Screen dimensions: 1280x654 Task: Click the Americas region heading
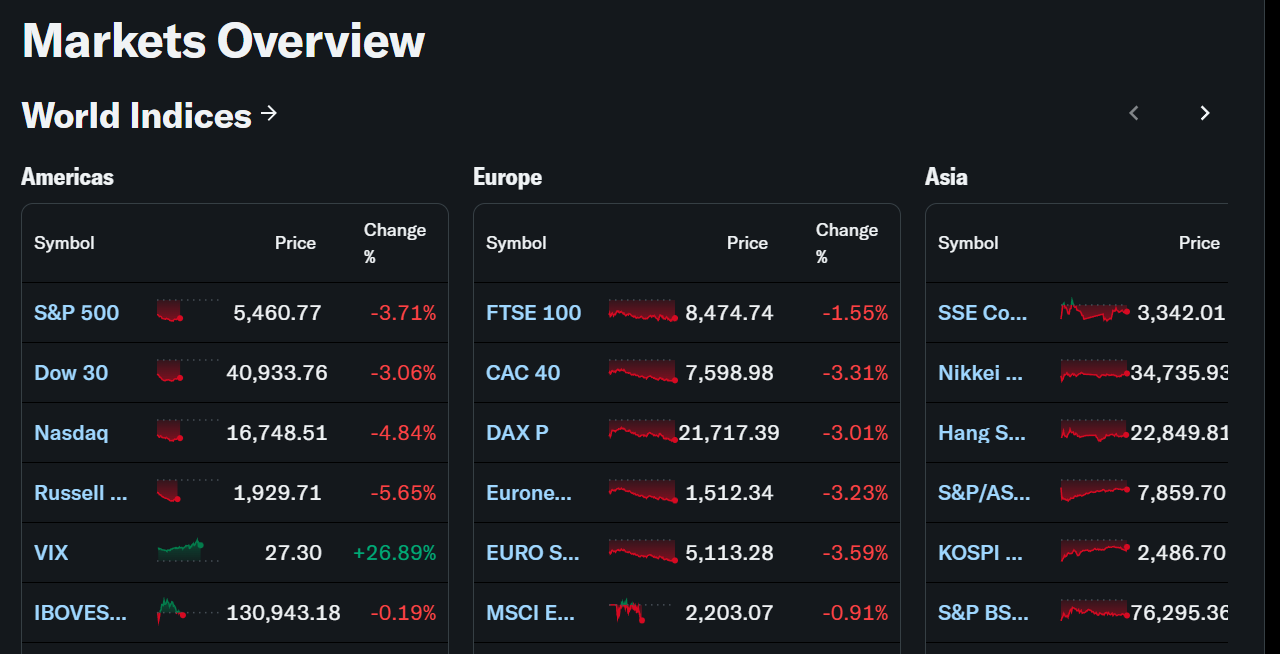(67, 177)
